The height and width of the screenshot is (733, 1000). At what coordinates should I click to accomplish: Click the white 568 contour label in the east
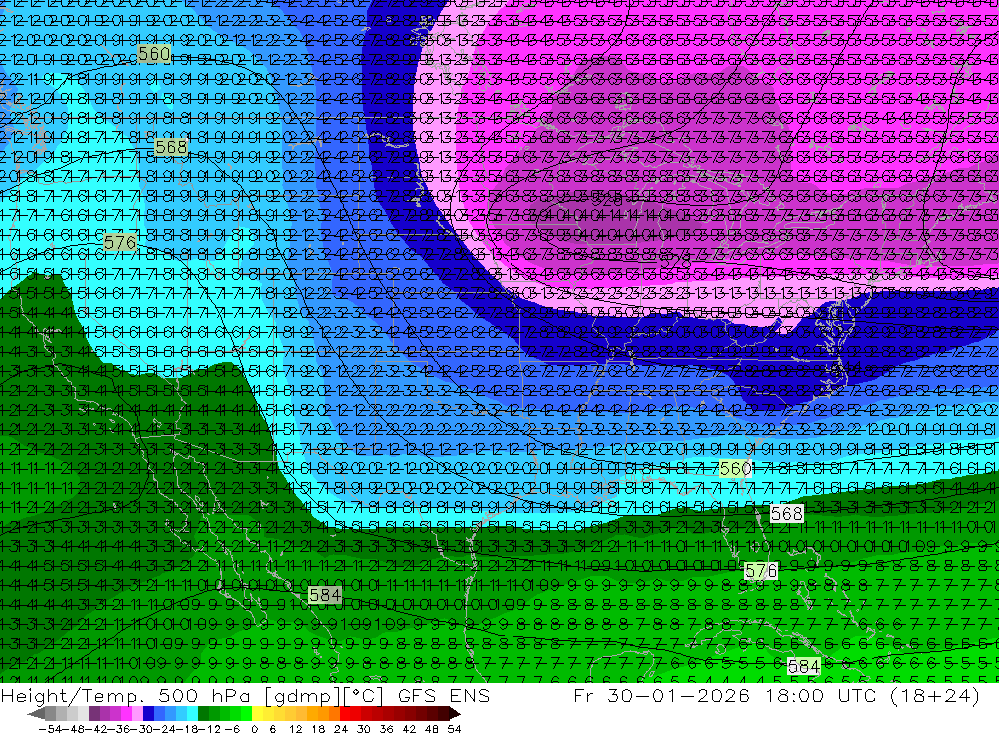(786, 514)
